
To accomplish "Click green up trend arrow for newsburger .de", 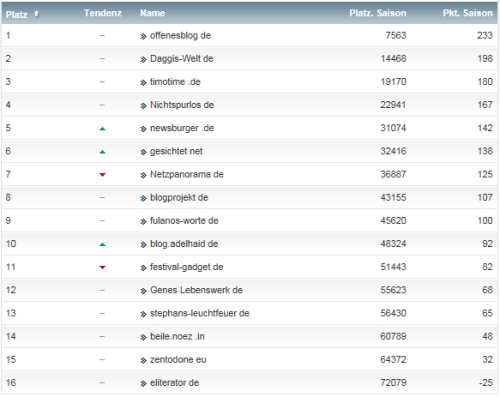I will (102, 129).
